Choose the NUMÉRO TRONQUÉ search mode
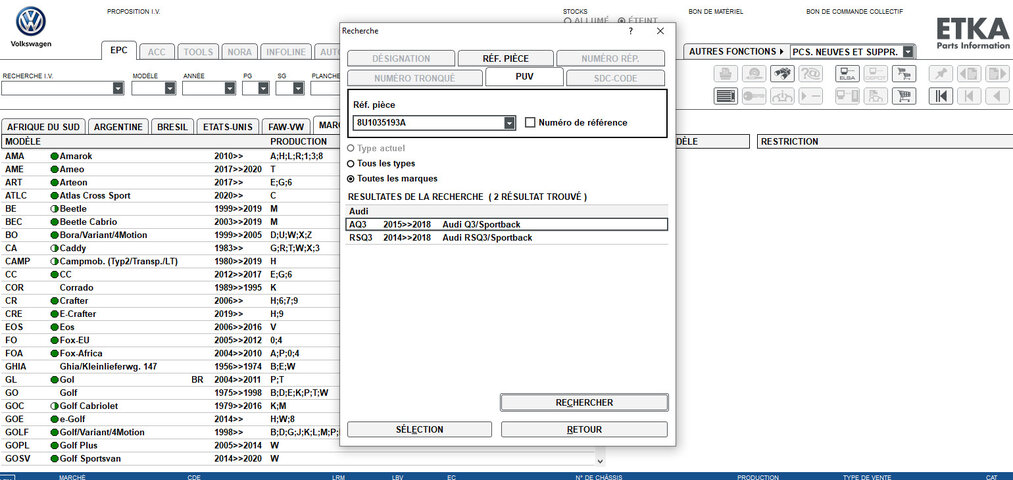The height and width of the screenshot is (480, 1013). pos(415,78)
